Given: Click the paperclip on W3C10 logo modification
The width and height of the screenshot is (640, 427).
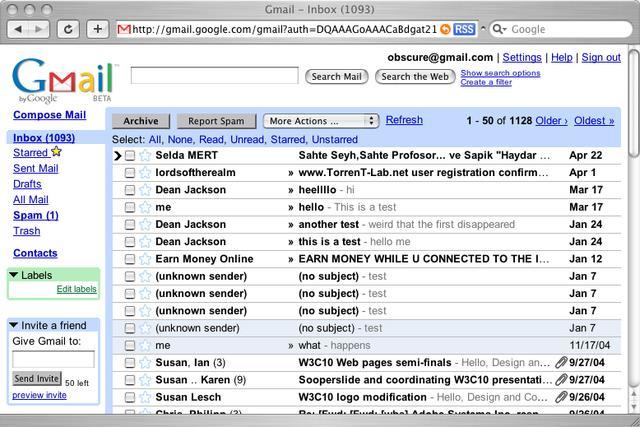Looking at the screenshot, I should click(562, 396).
